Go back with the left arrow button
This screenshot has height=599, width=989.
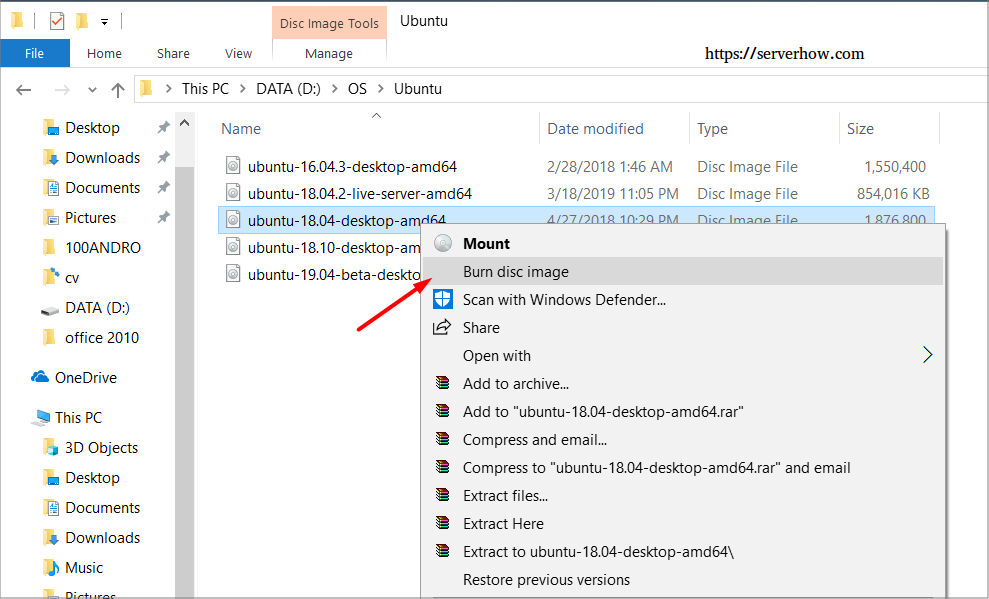(x=24, y=90)
